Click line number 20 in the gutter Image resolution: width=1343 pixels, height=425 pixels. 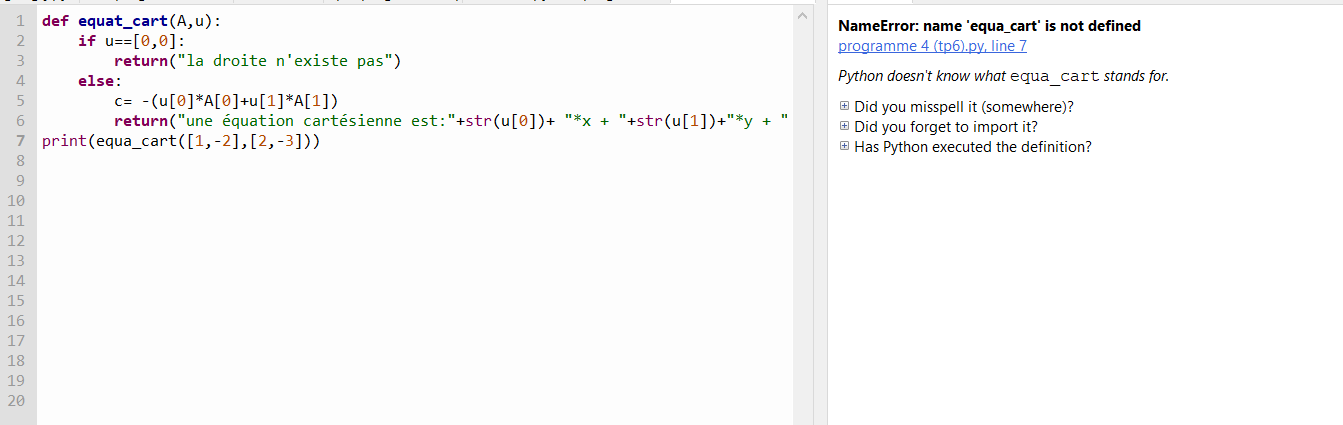(x=15, y=401)
